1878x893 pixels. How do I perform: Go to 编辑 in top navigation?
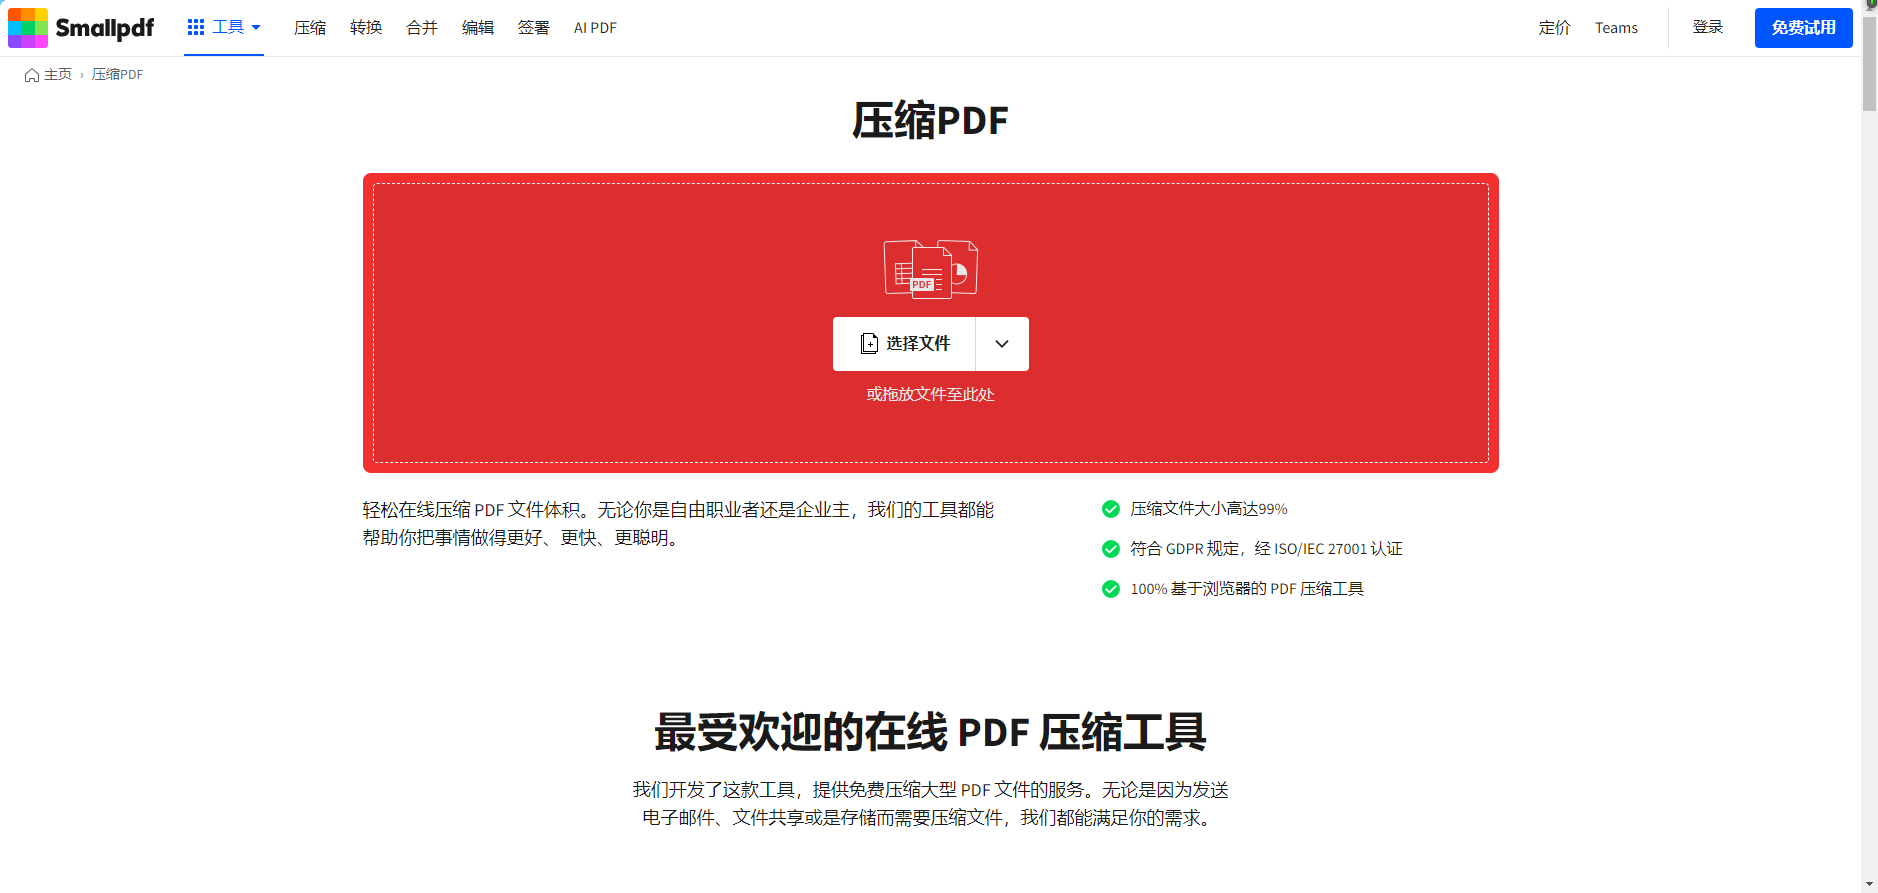478,28
